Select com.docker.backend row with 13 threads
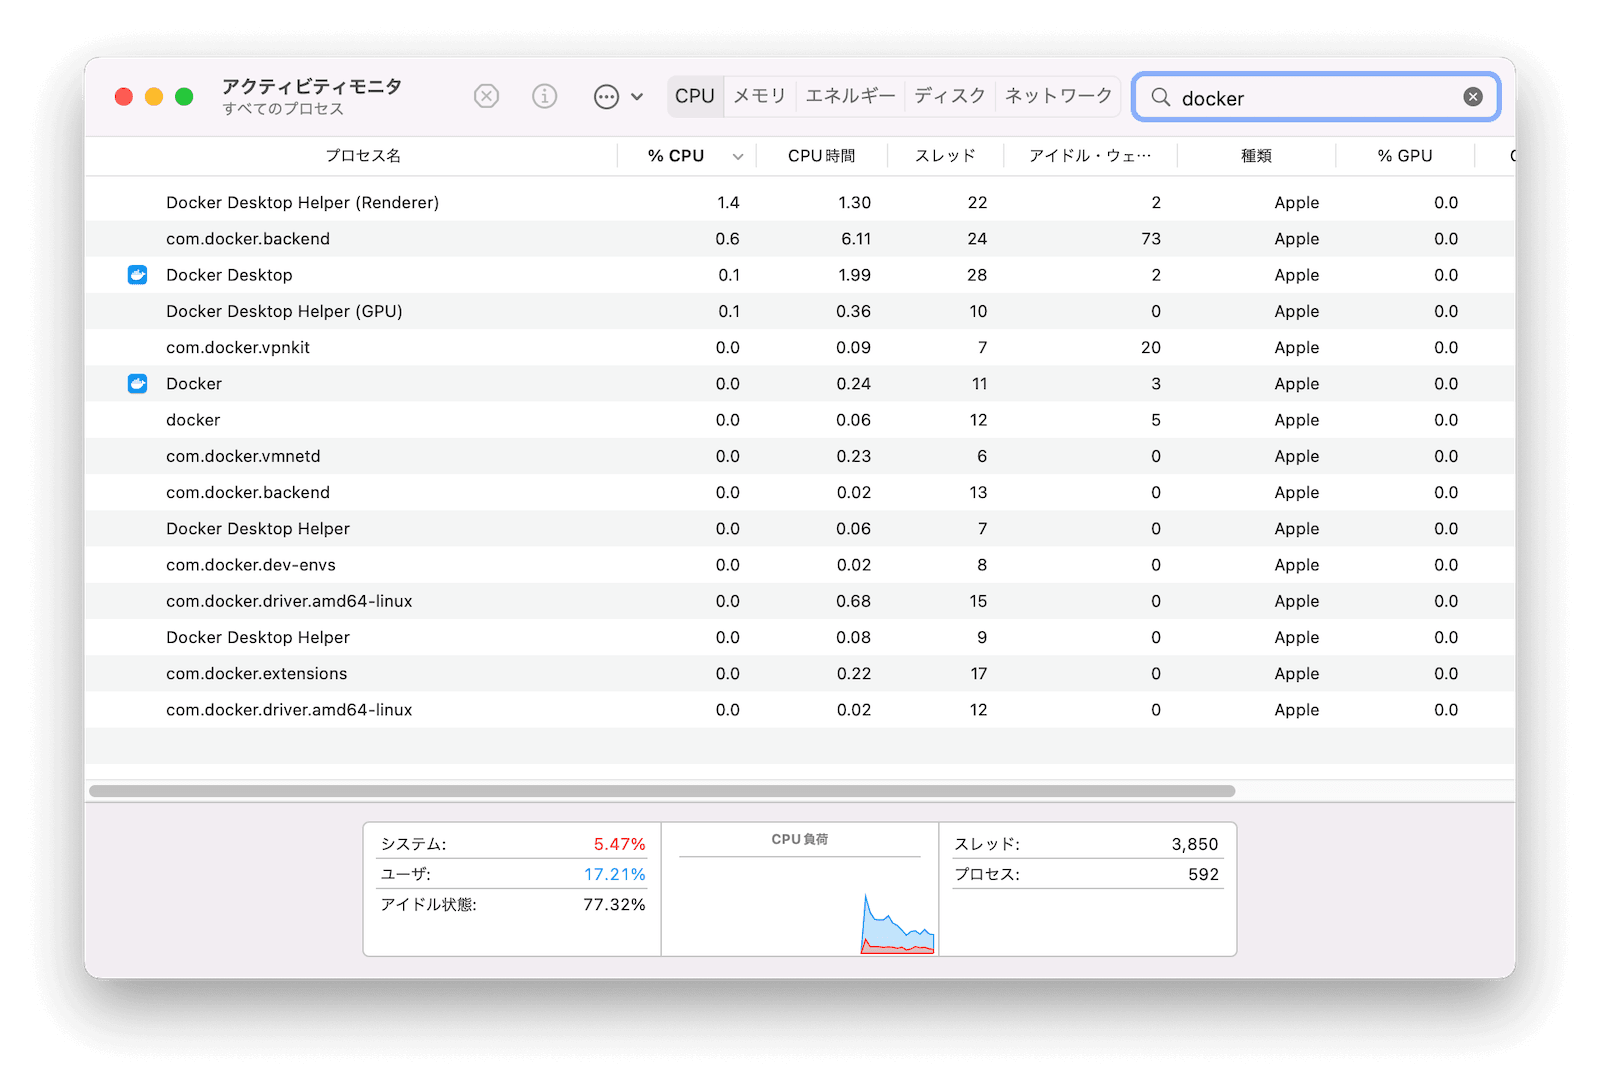1600x1090 pixels. (x=800, y=493)
